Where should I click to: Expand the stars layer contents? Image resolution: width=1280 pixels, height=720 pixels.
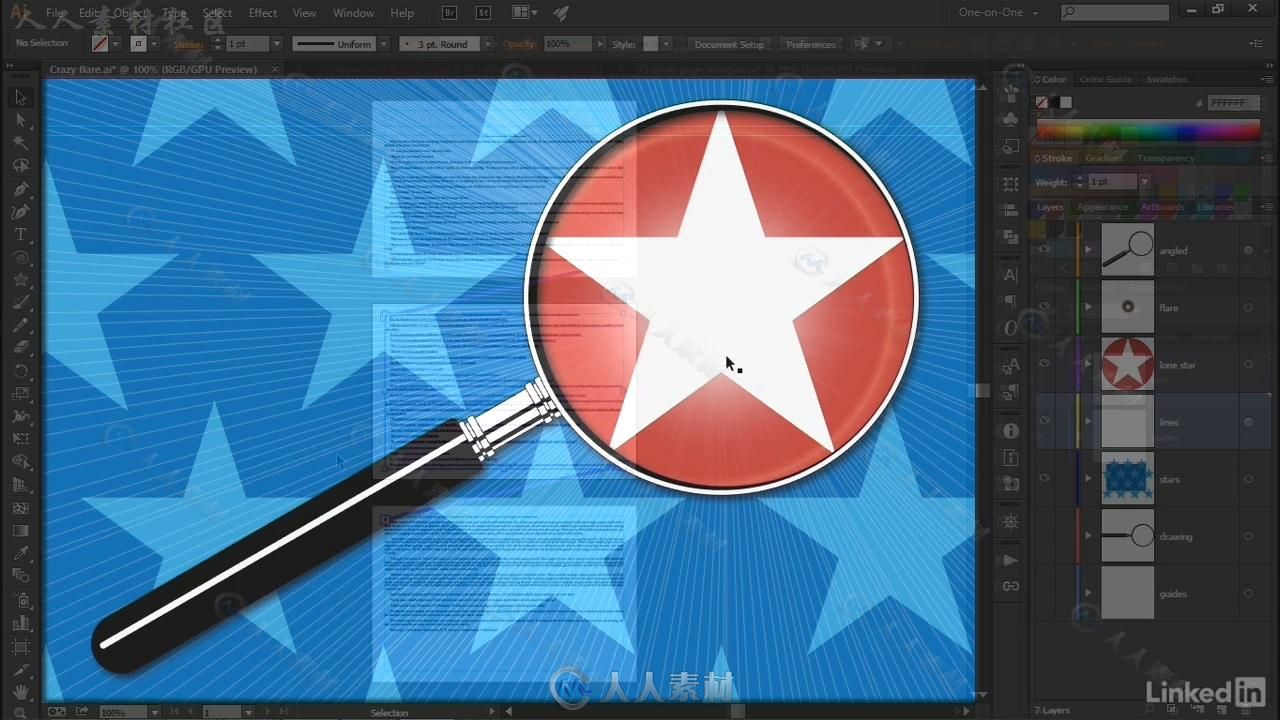point(1088,479)
